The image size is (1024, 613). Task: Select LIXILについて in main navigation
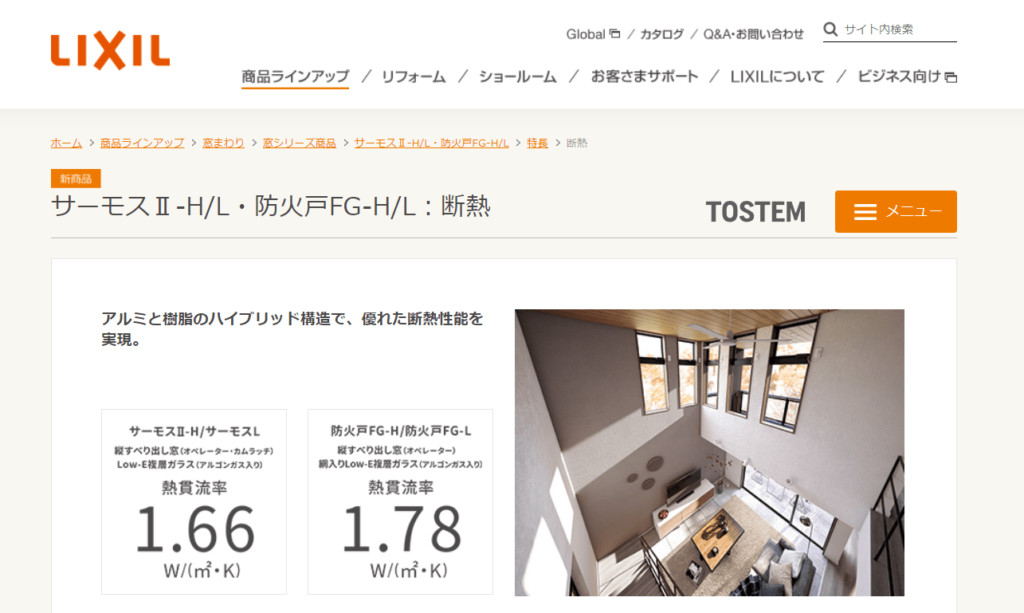777,77
